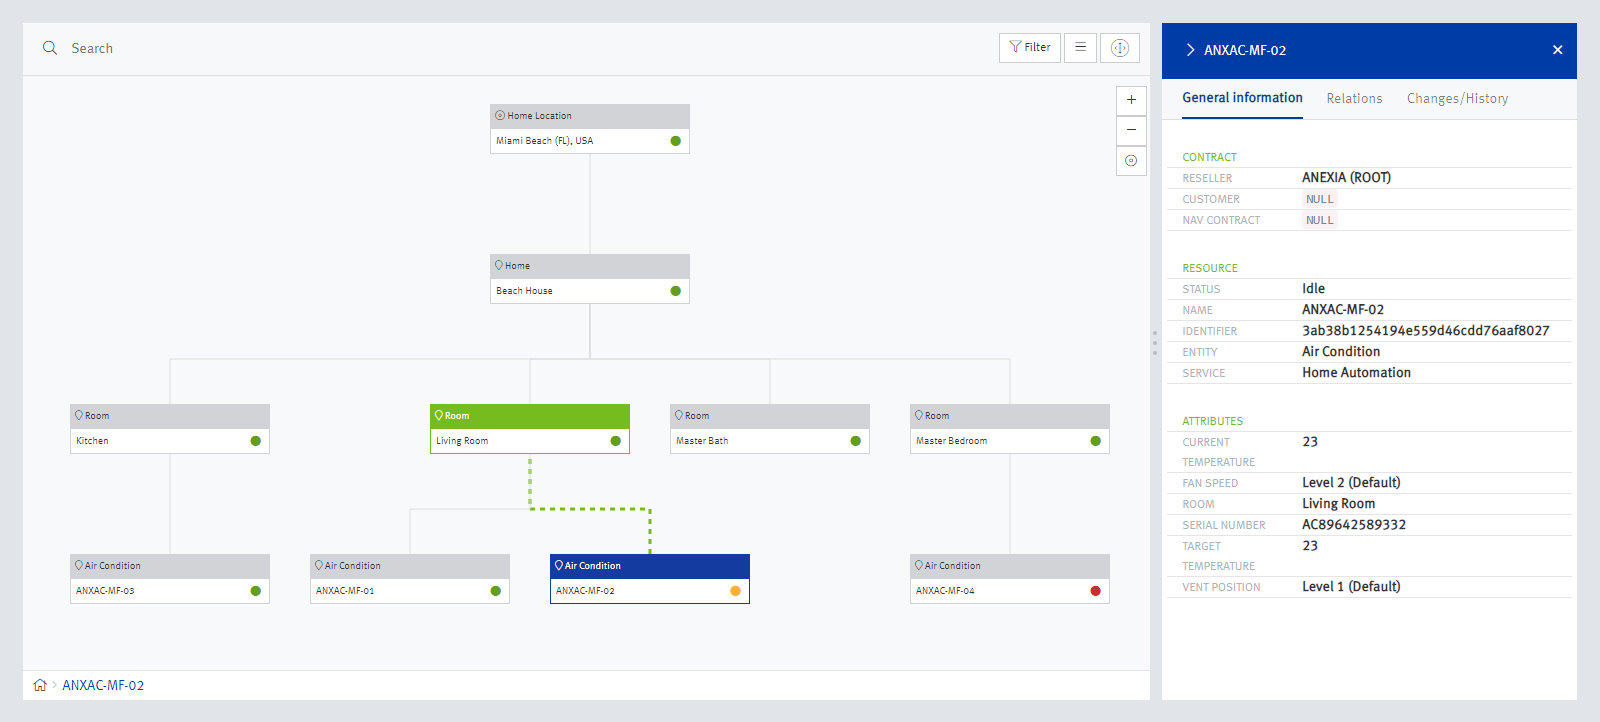Viewport: 1600px width, 722px height.
Task: Select the Beach House home node
Action: coord(590,279)
